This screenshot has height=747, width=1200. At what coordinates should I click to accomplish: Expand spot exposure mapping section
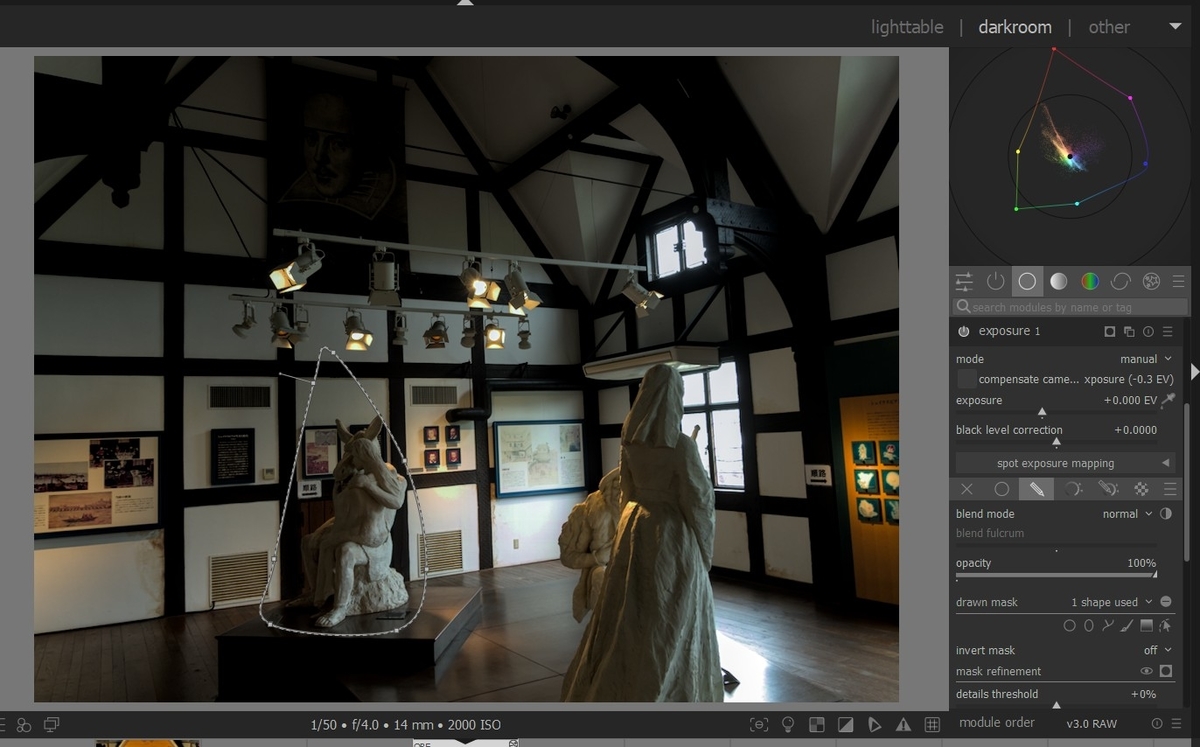(x=1064, y=463)
